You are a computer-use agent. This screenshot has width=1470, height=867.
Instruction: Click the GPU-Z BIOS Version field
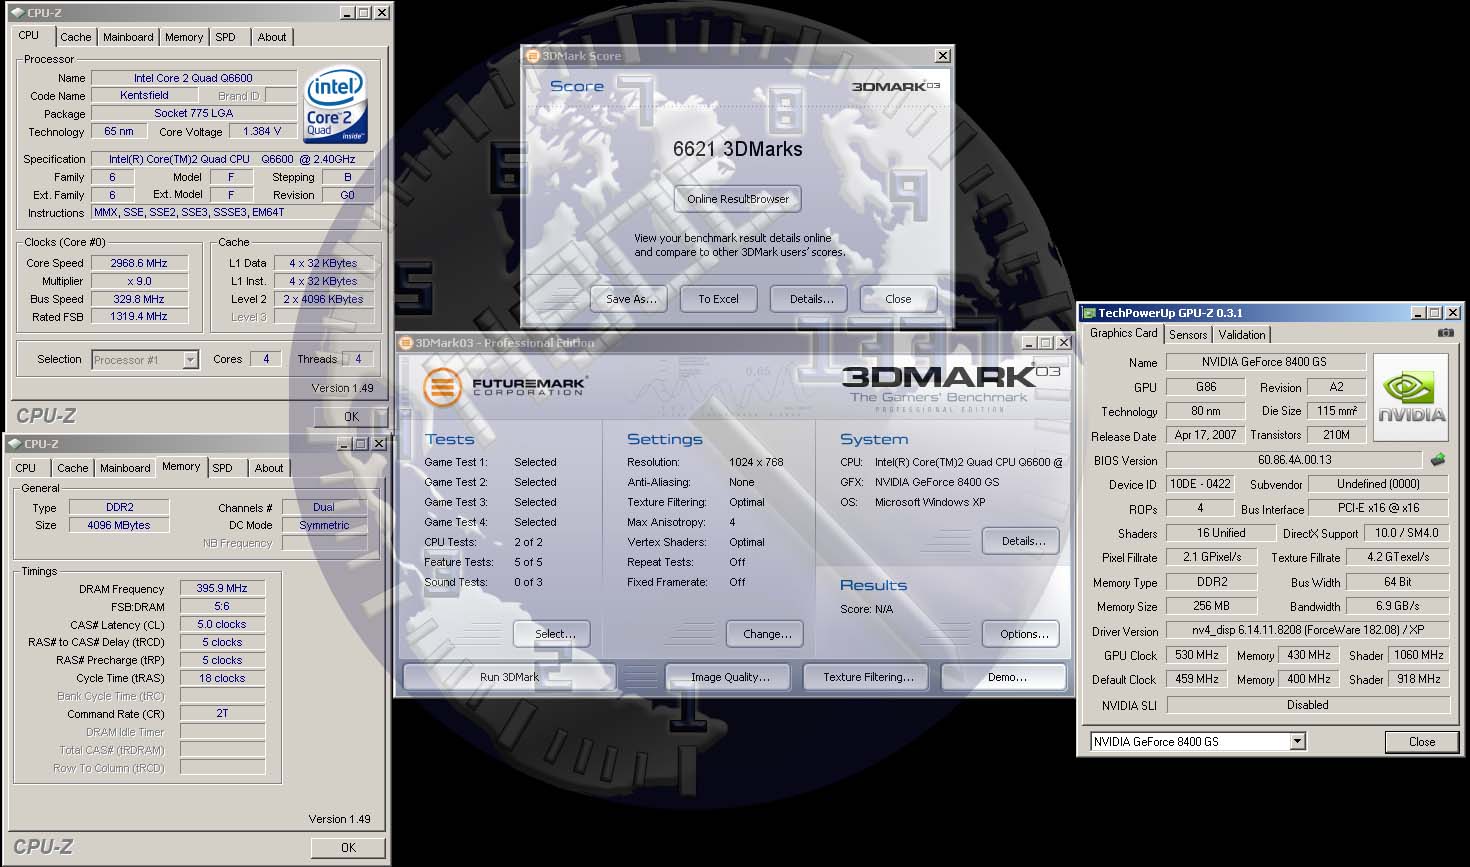[x=1294, y=460]
